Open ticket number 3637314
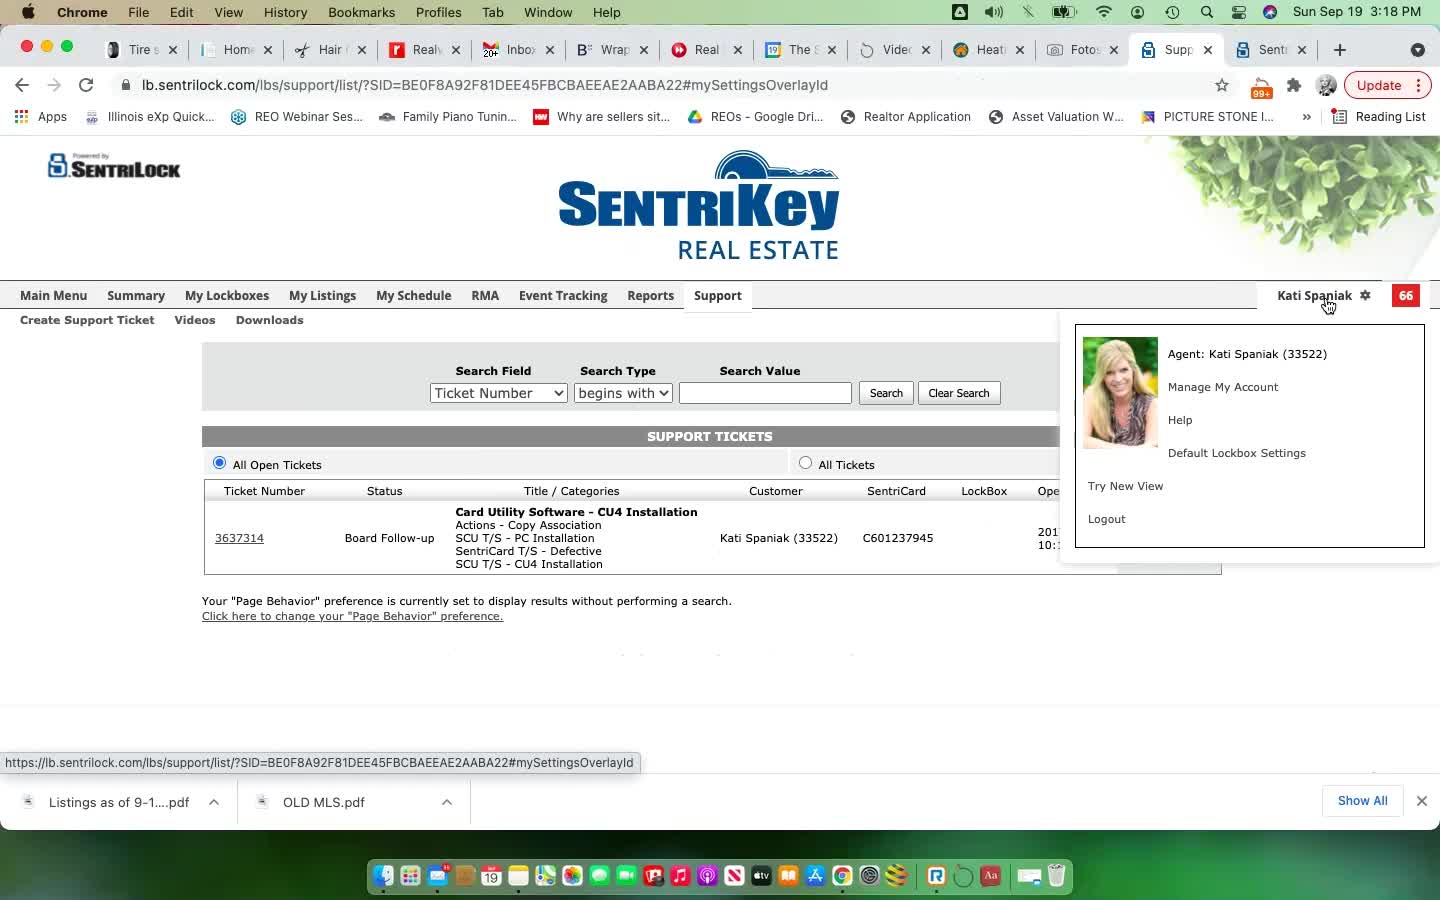Screen dimensions: 1440x900 239,538
